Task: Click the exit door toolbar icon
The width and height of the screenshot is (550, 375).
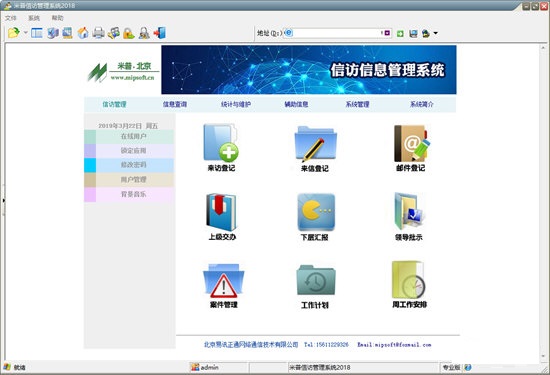Action: 160,33
